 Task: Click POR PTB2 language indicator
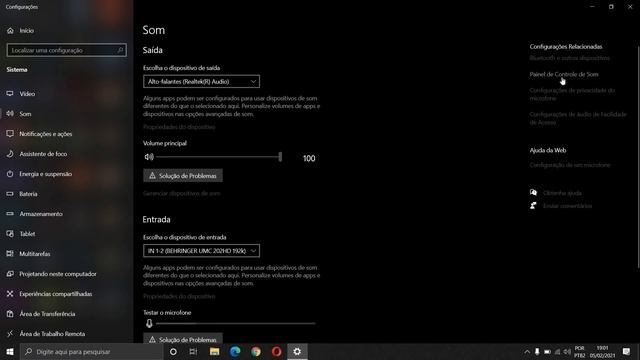pos(580,352)
